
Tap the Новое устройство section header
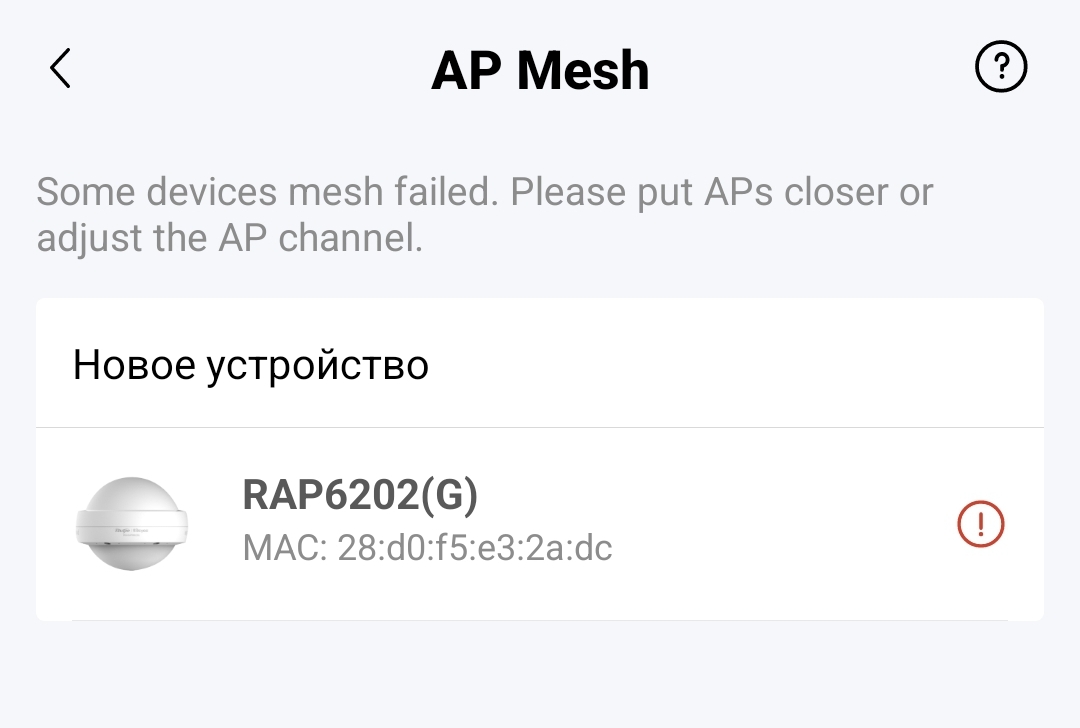point(251,365)
